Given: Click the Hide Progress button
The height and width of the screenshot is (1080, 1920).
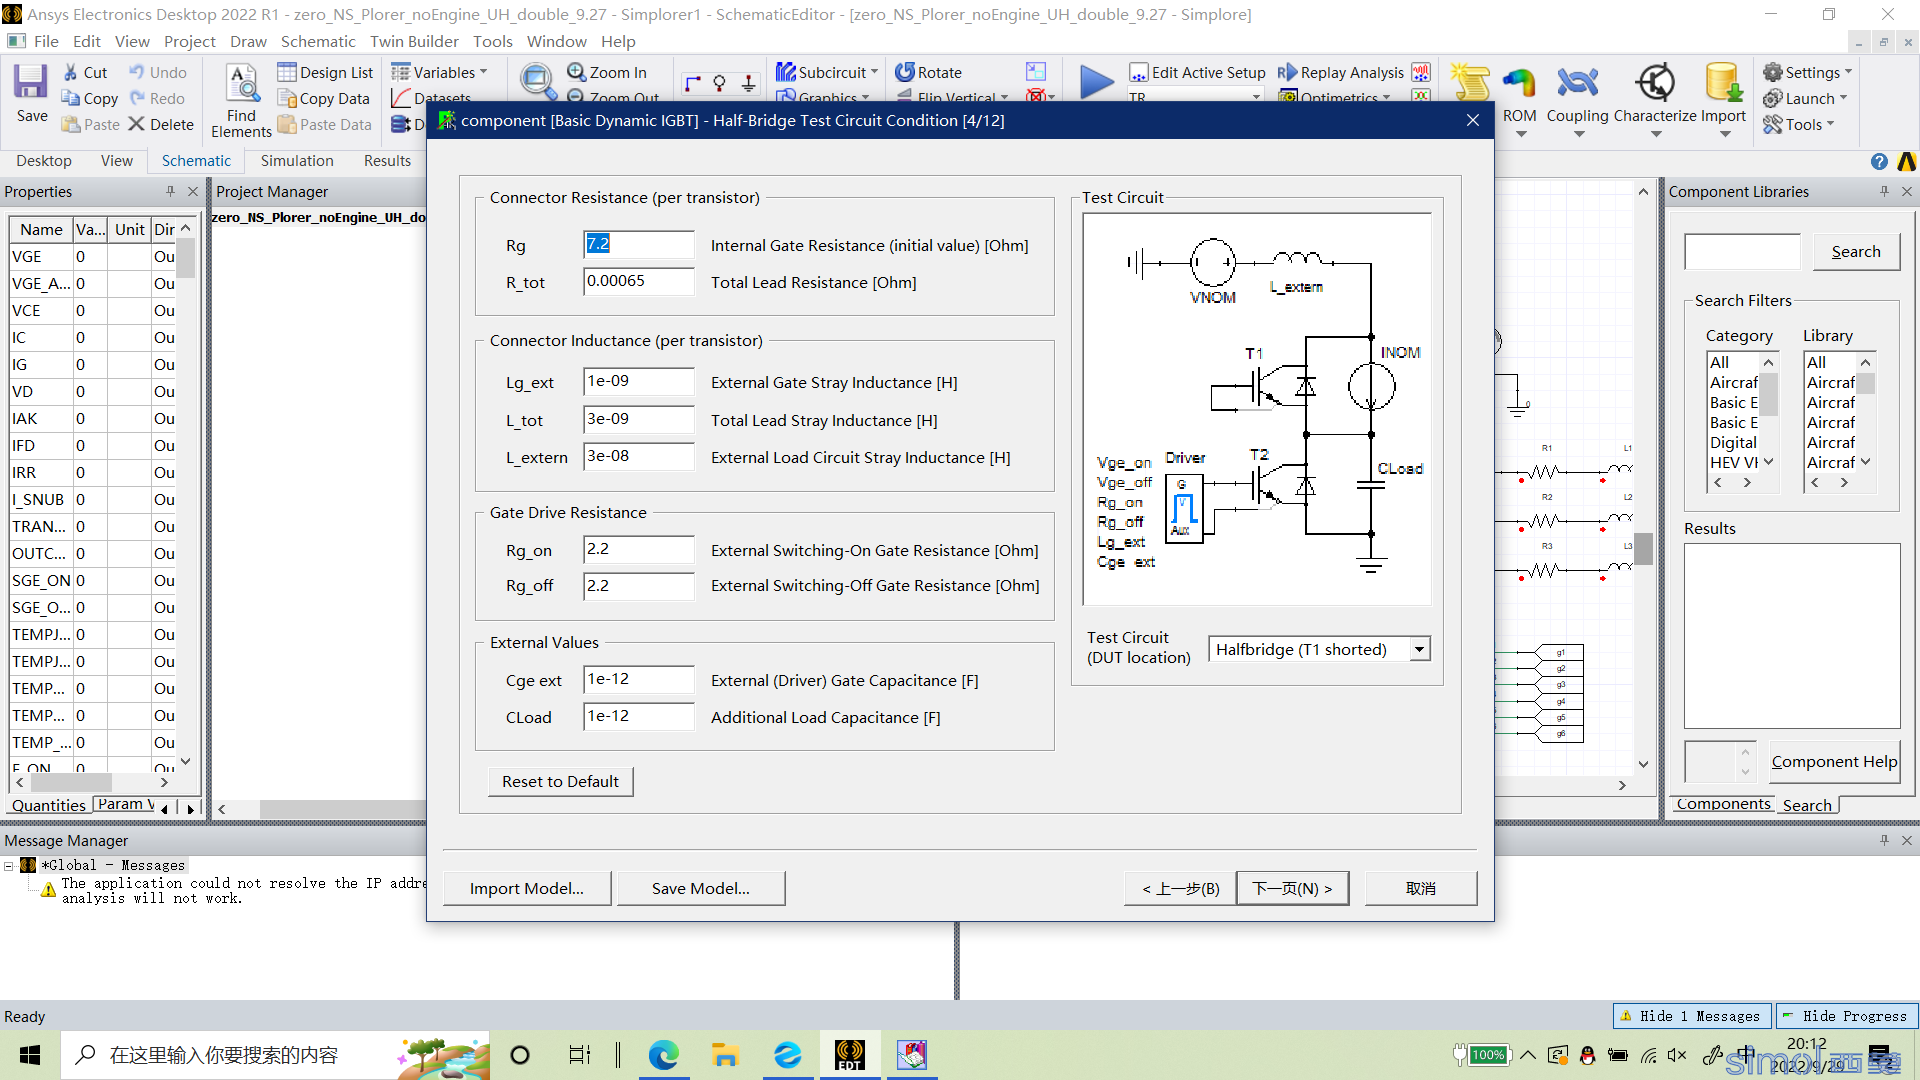Looking at the screenshot, I should (x=1846, y=1016).
